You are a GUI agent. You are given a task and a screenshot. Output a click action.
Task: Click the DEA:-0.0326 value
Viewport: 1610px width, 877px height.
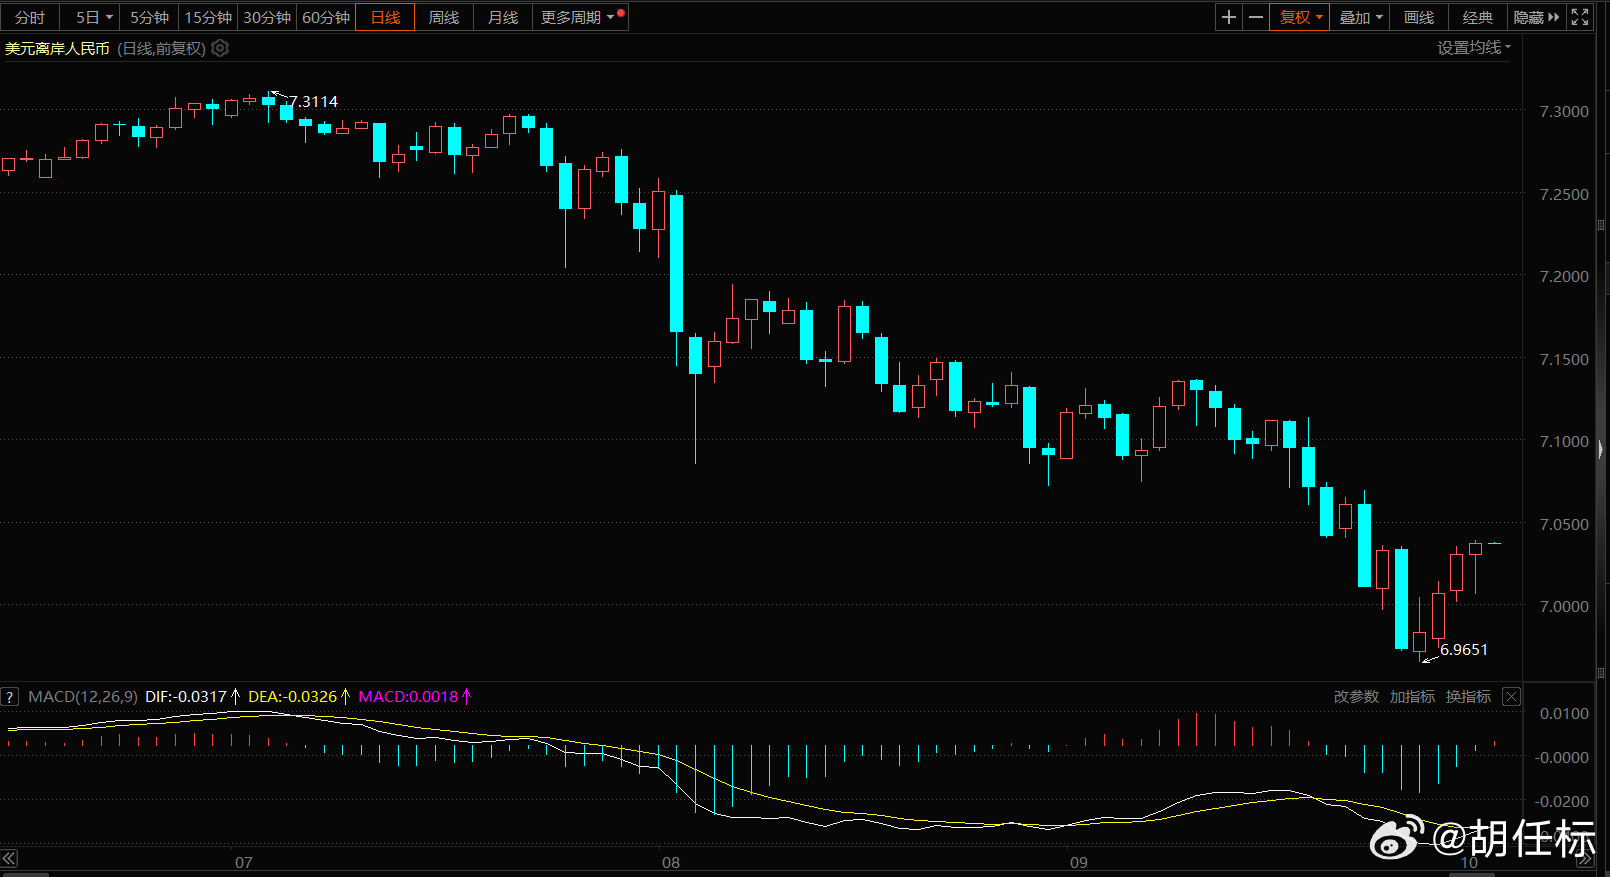pos(293,696)
